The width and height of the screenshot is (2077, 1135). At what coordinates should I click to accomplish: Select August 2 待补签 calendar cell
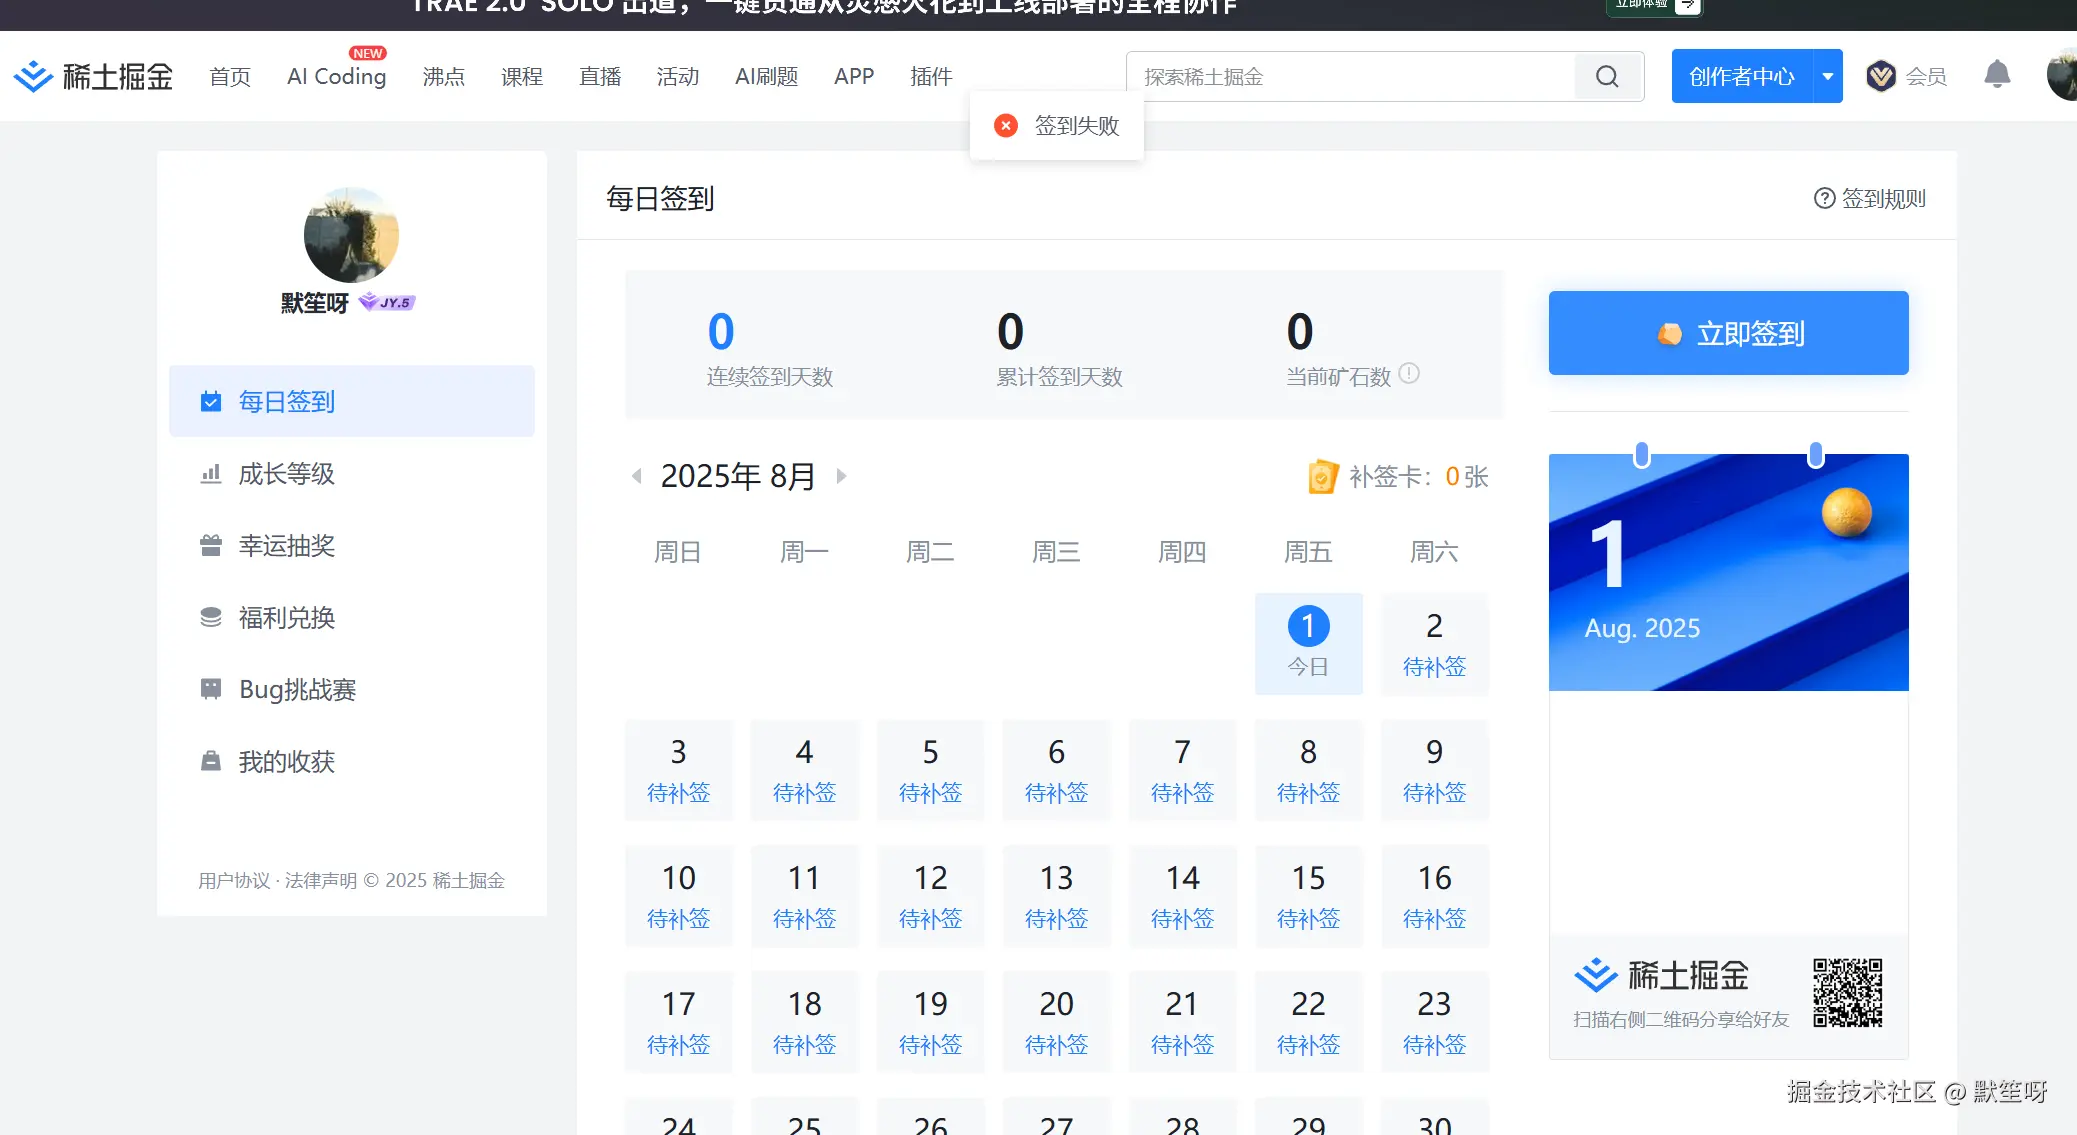(1433, 643)
